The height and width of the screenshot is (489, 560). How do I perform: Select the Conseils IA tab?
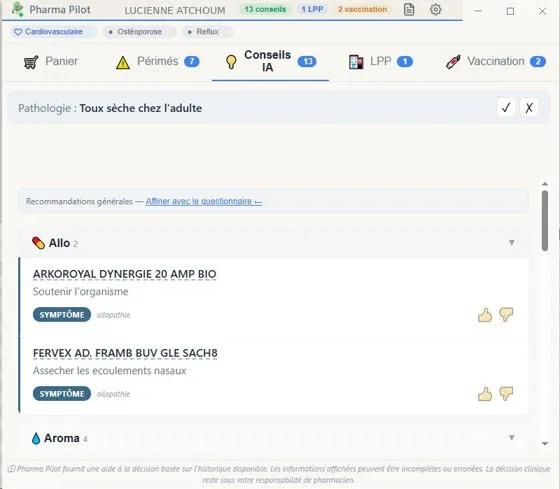click(270, 62)
